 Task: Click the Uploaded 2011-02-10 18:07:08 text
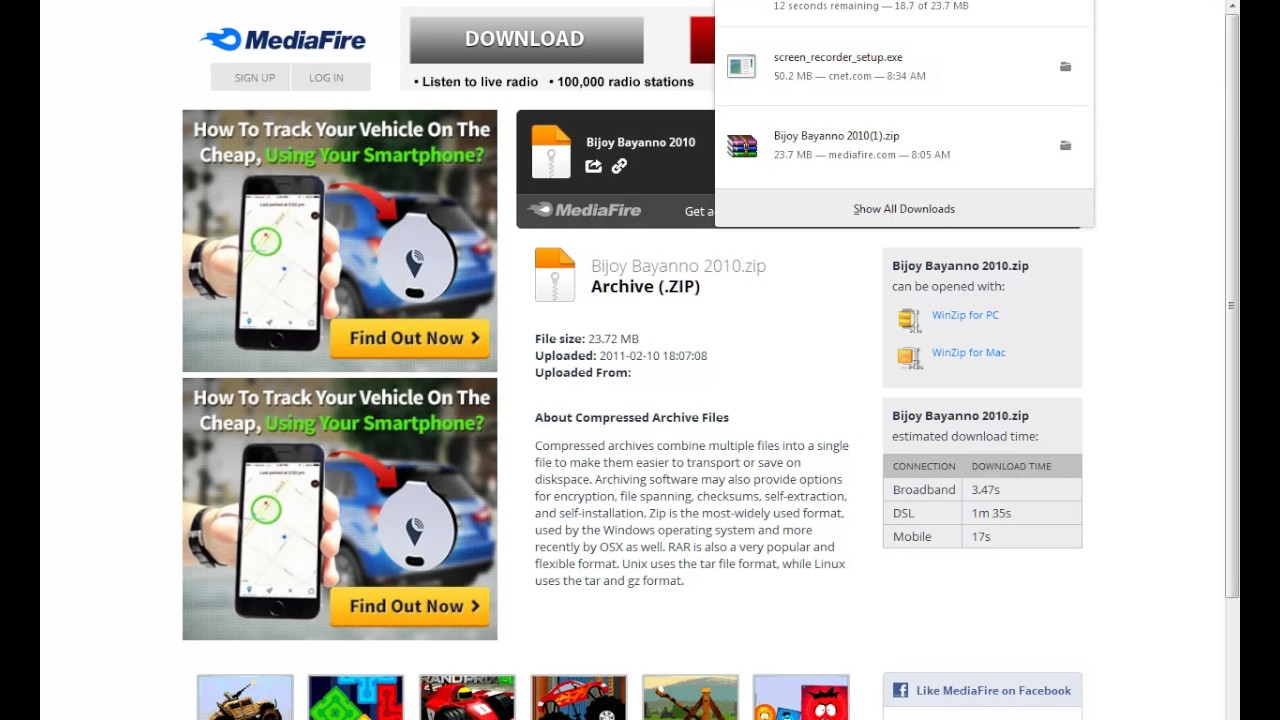tap(621, 356)
